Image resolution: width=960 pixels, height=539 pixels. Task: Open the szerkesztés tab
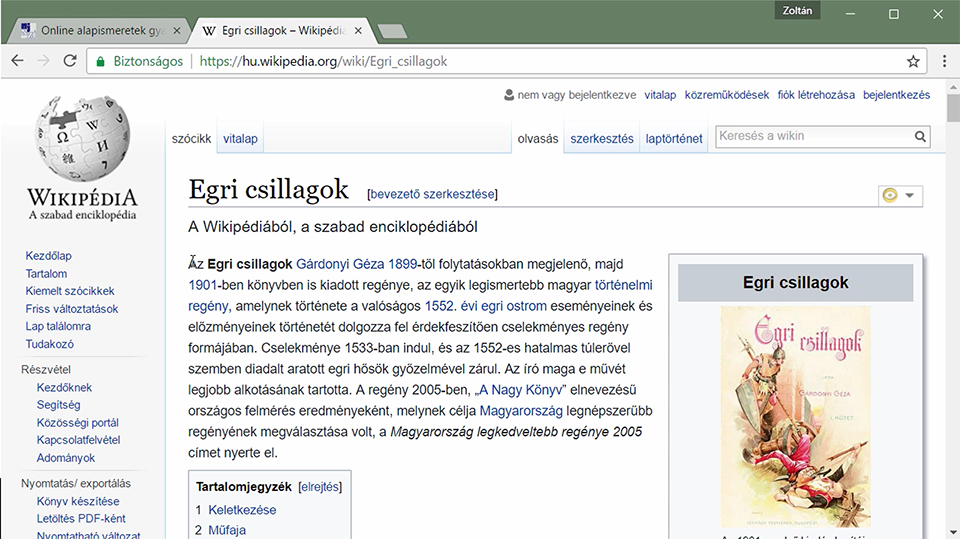602,139
